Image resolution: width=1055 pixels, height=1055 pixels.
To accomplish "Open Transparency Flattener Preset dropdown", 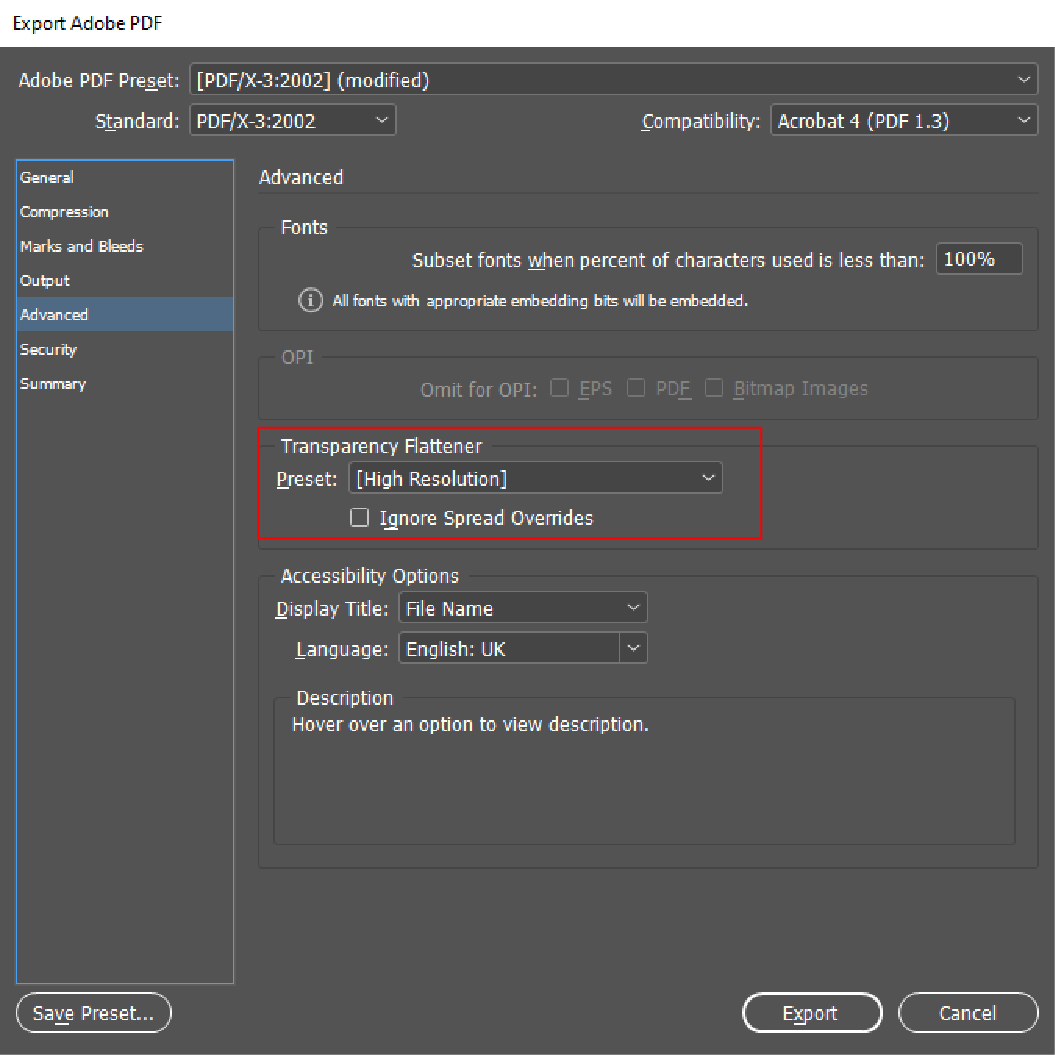I will [x=535, y=479].
